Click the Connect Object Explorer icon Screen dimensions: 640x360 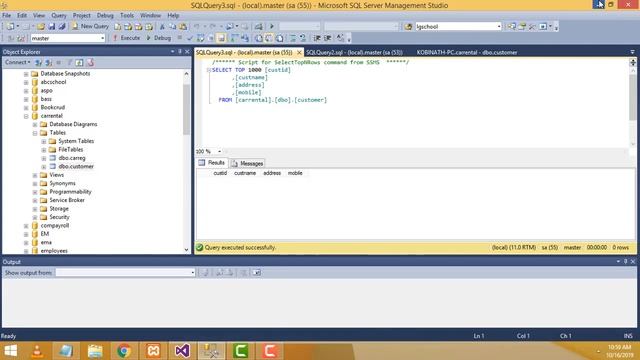[38, 62]
